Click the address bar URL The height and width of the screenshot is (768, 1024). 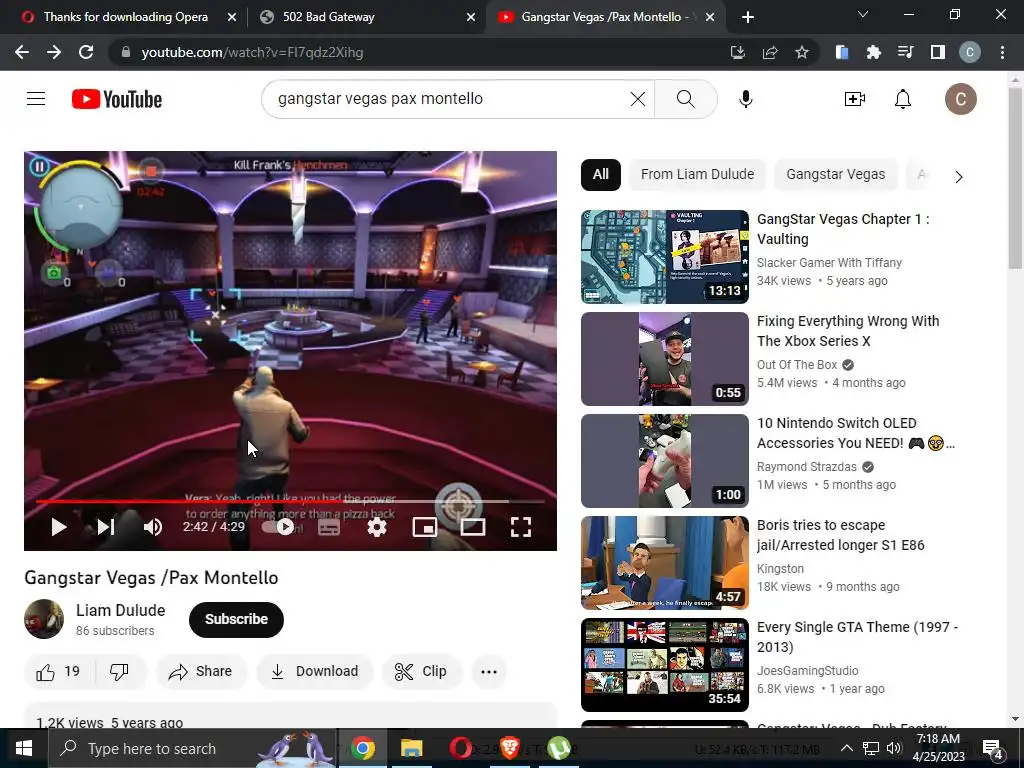[253, 52]
